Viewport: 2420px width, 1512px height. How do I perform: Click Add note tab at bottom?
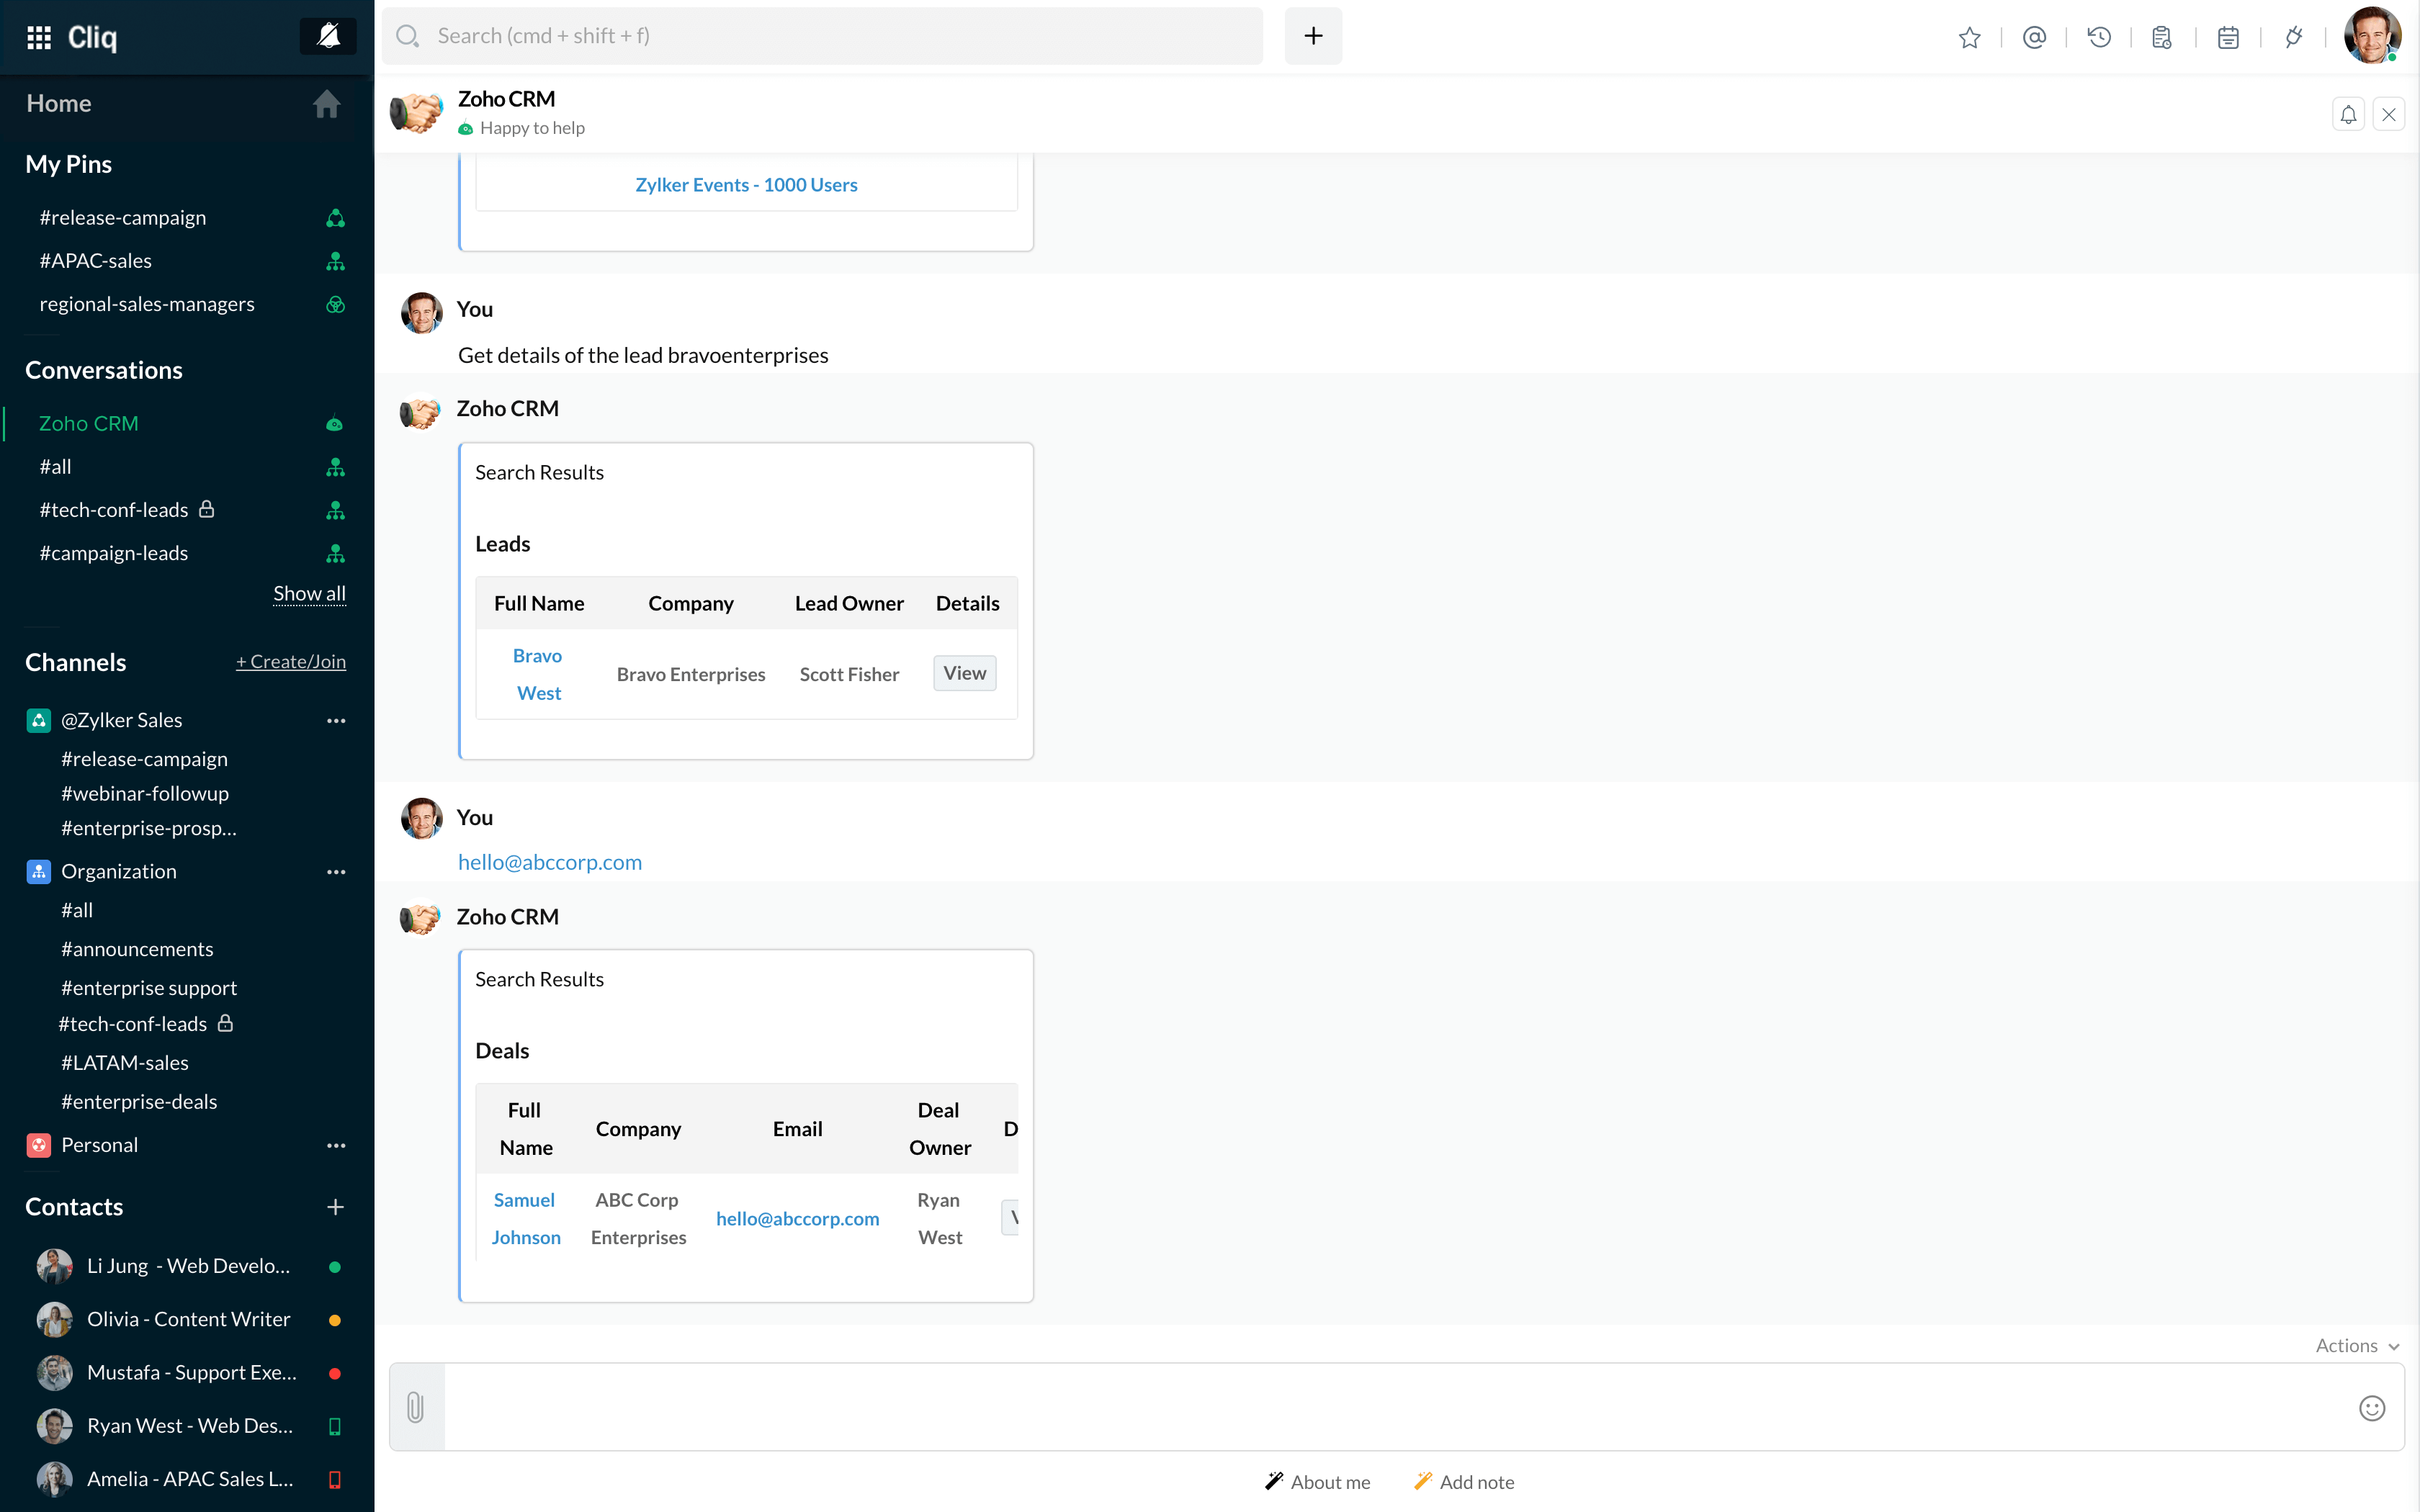pyautogui.click(x=1464, y=1482)
